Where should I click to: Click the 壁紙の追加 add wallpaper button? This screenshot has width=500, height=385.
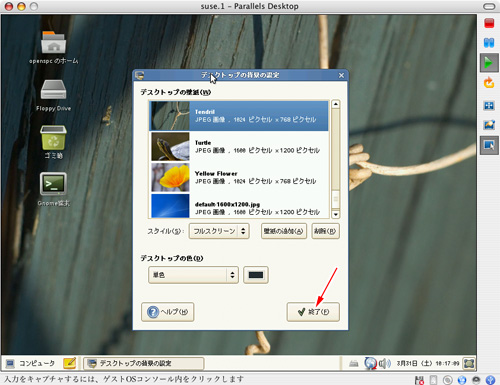point(284,231)
